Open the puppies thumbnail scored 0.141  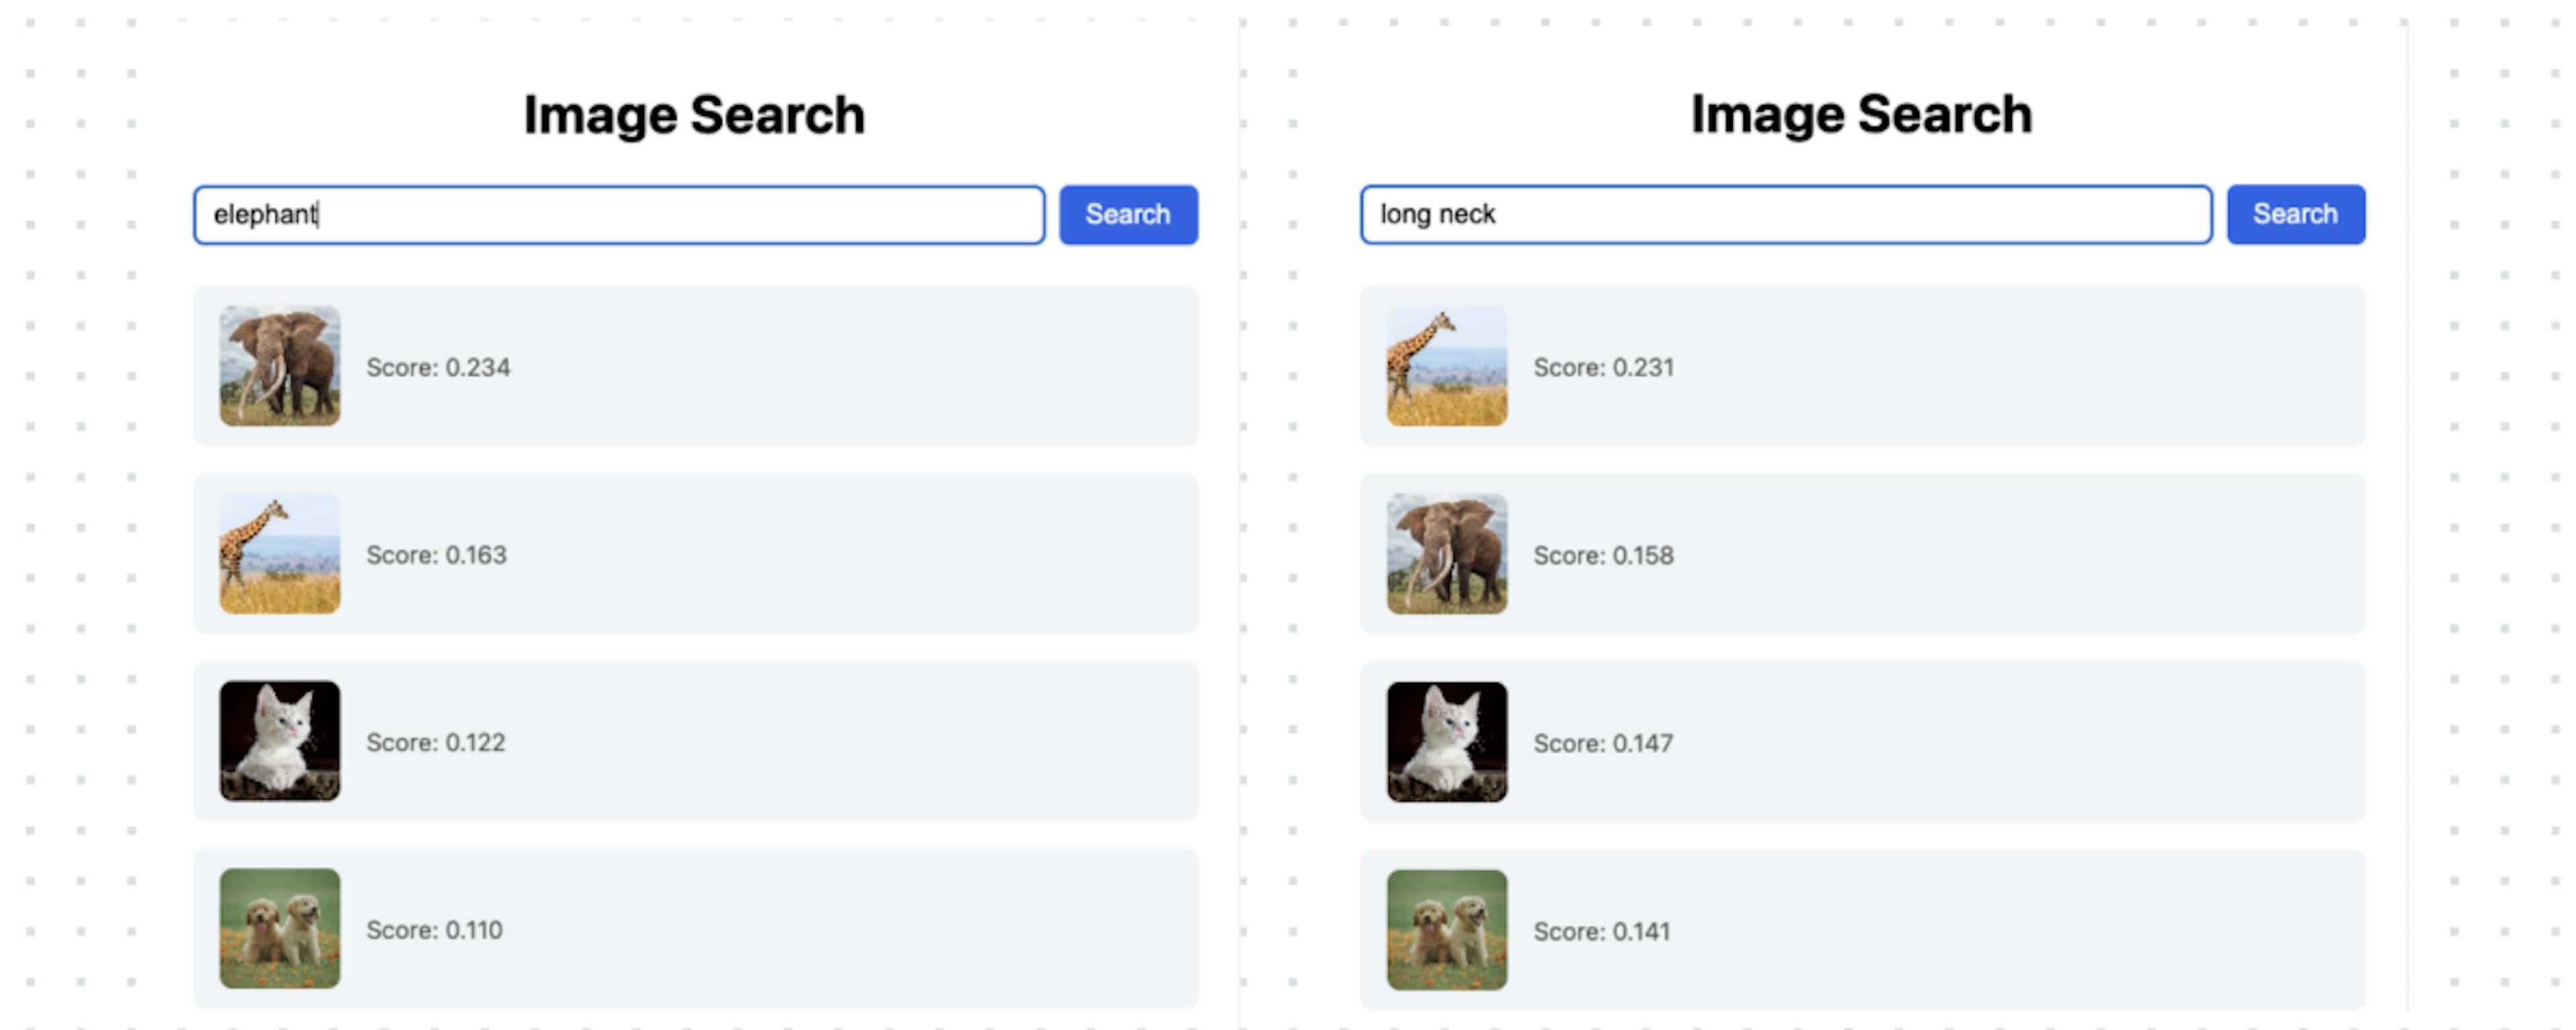click(x=1446, y=929)
